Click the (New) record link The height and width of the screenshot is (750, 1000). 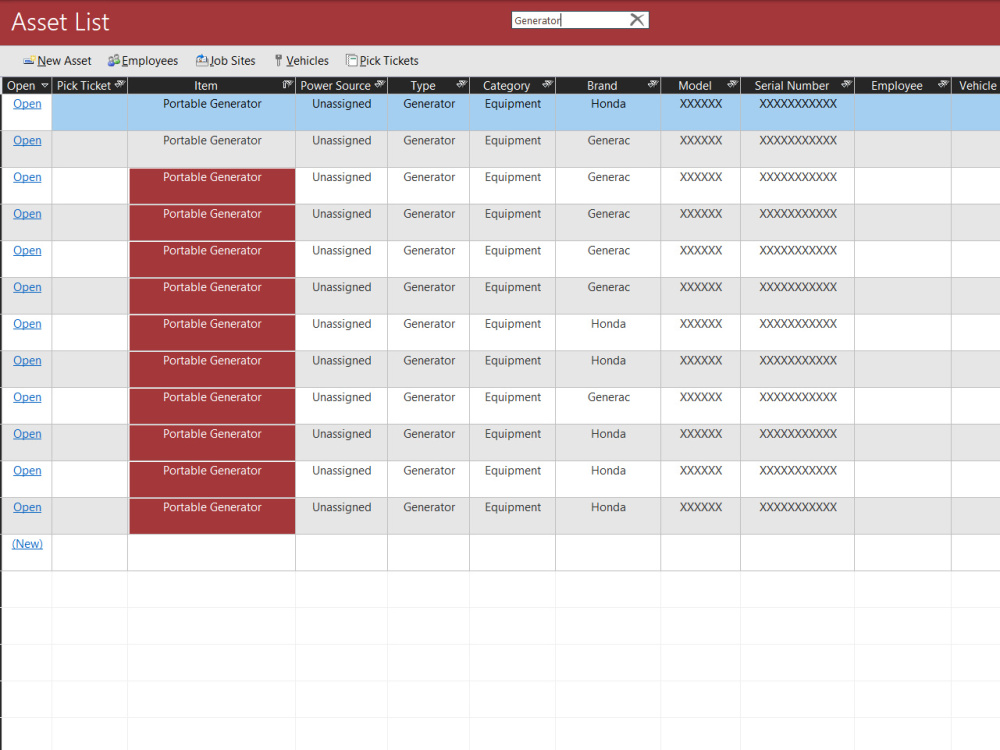[x=27, y=544]
